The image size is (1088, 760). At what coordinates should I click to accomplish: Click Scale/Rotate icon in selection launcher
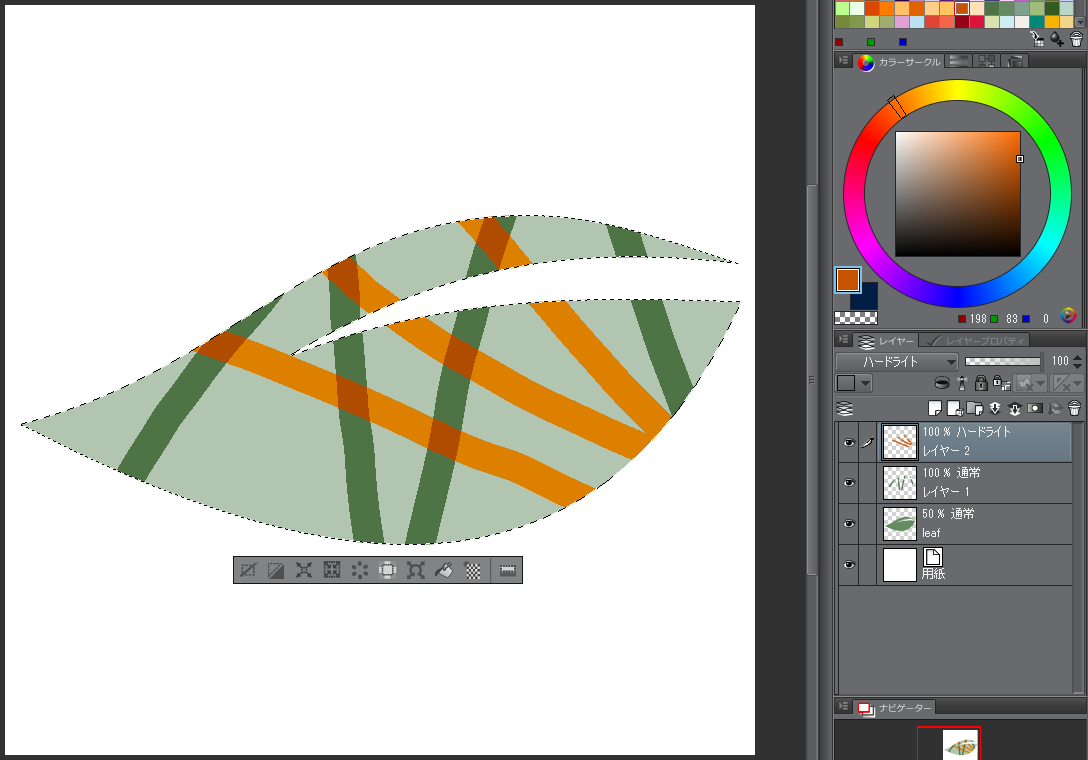click(x=416, y=571)
